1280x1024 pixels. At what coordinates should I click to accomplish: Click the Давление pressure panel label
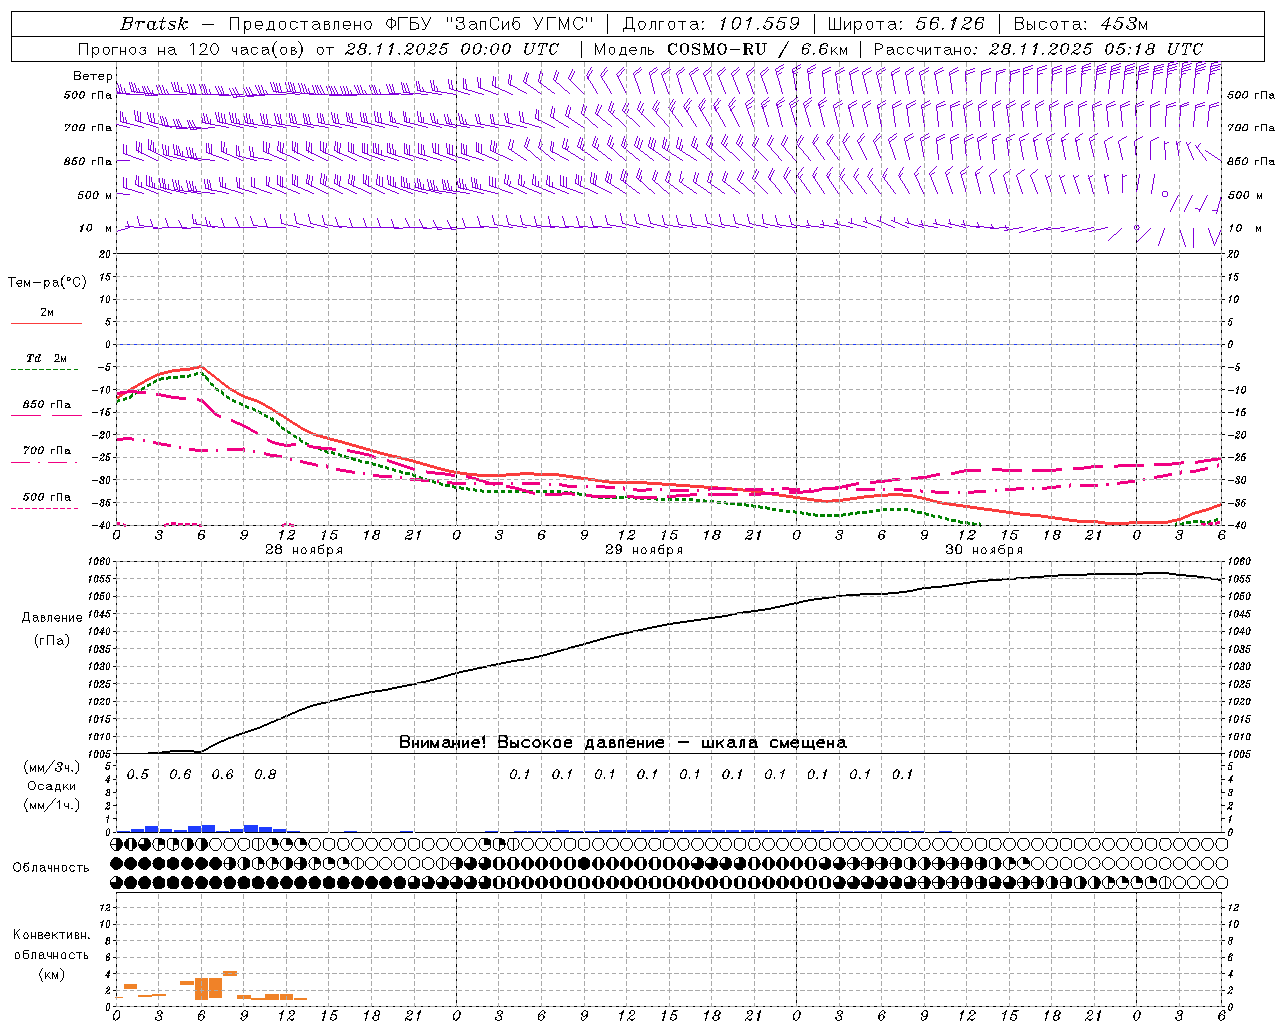[x=47, y=618]
